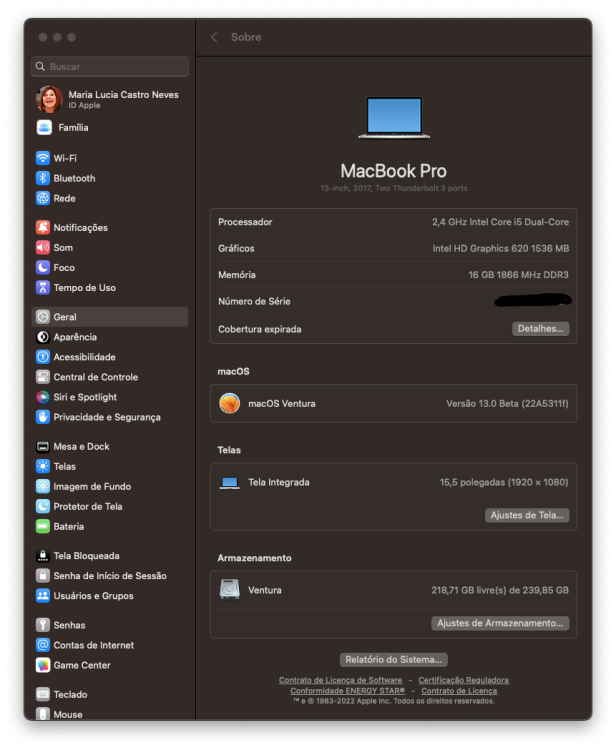Open Acessibilidade icon in the sidebar

(43, 357)
